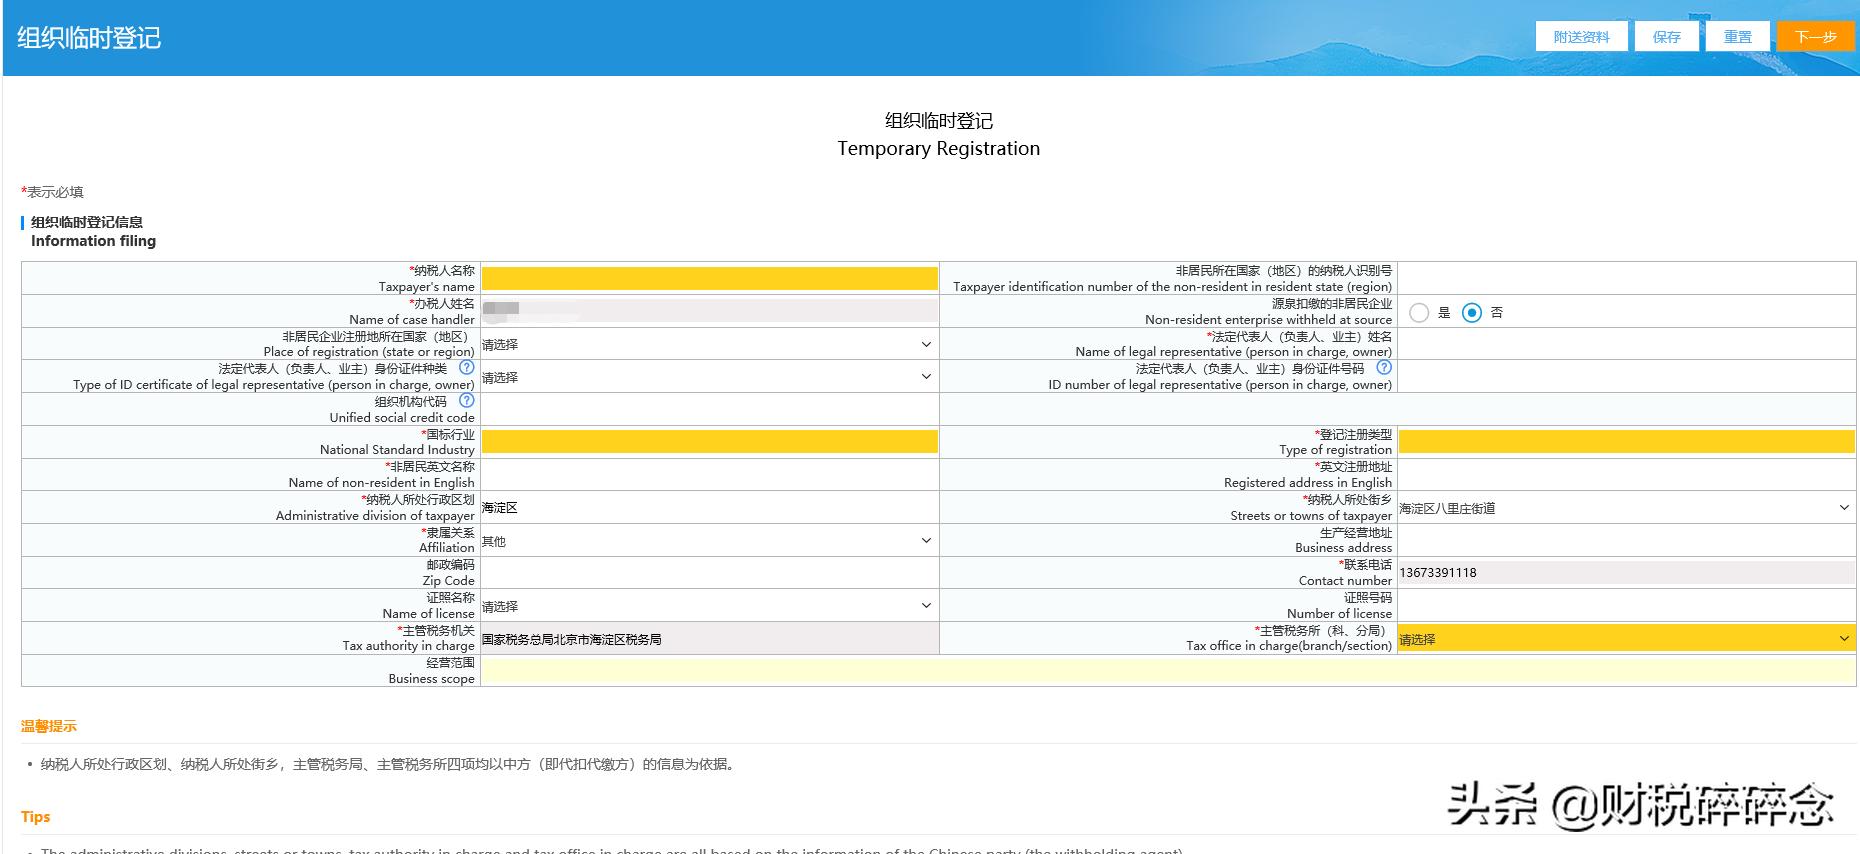This screenshot has width=1860, height=854.
Task: Click the Type of registration field
Action: pos(1625,442)
